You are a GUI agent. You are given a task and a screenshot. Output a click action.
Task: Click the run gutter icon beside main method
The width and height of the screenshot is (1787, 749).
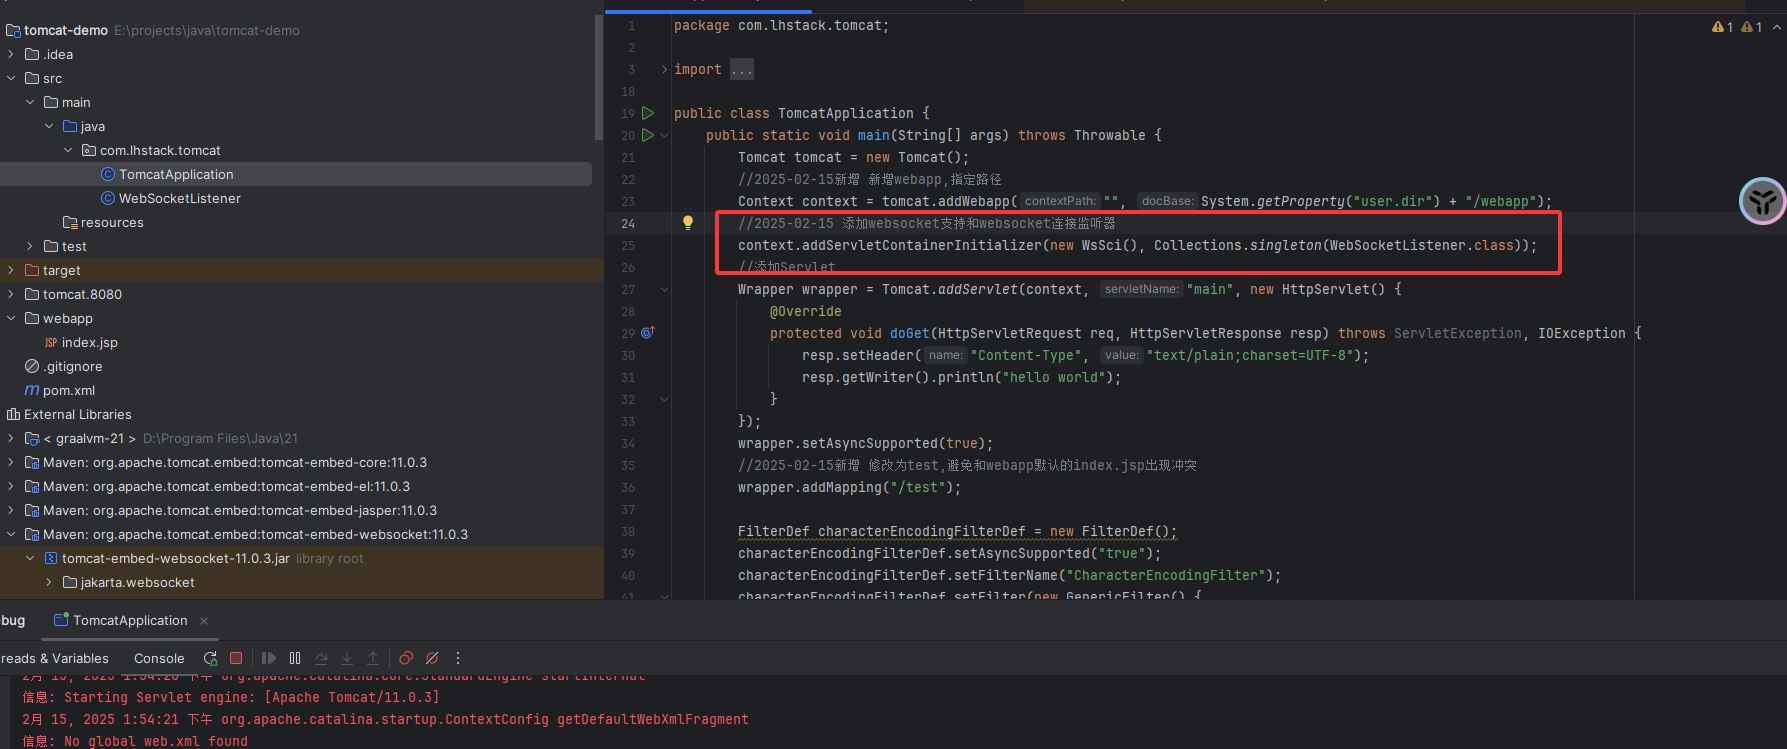pyautogui.click(x=648, y=135)
